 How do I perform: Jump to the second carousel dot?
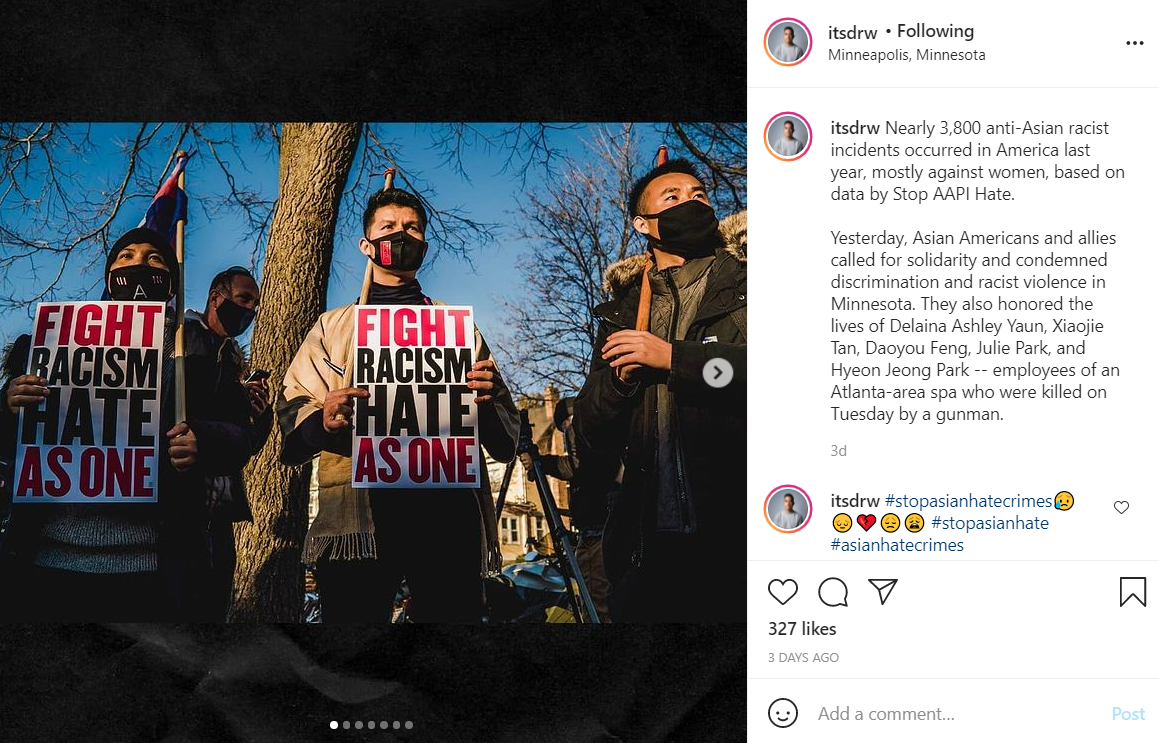pos(346,725)
